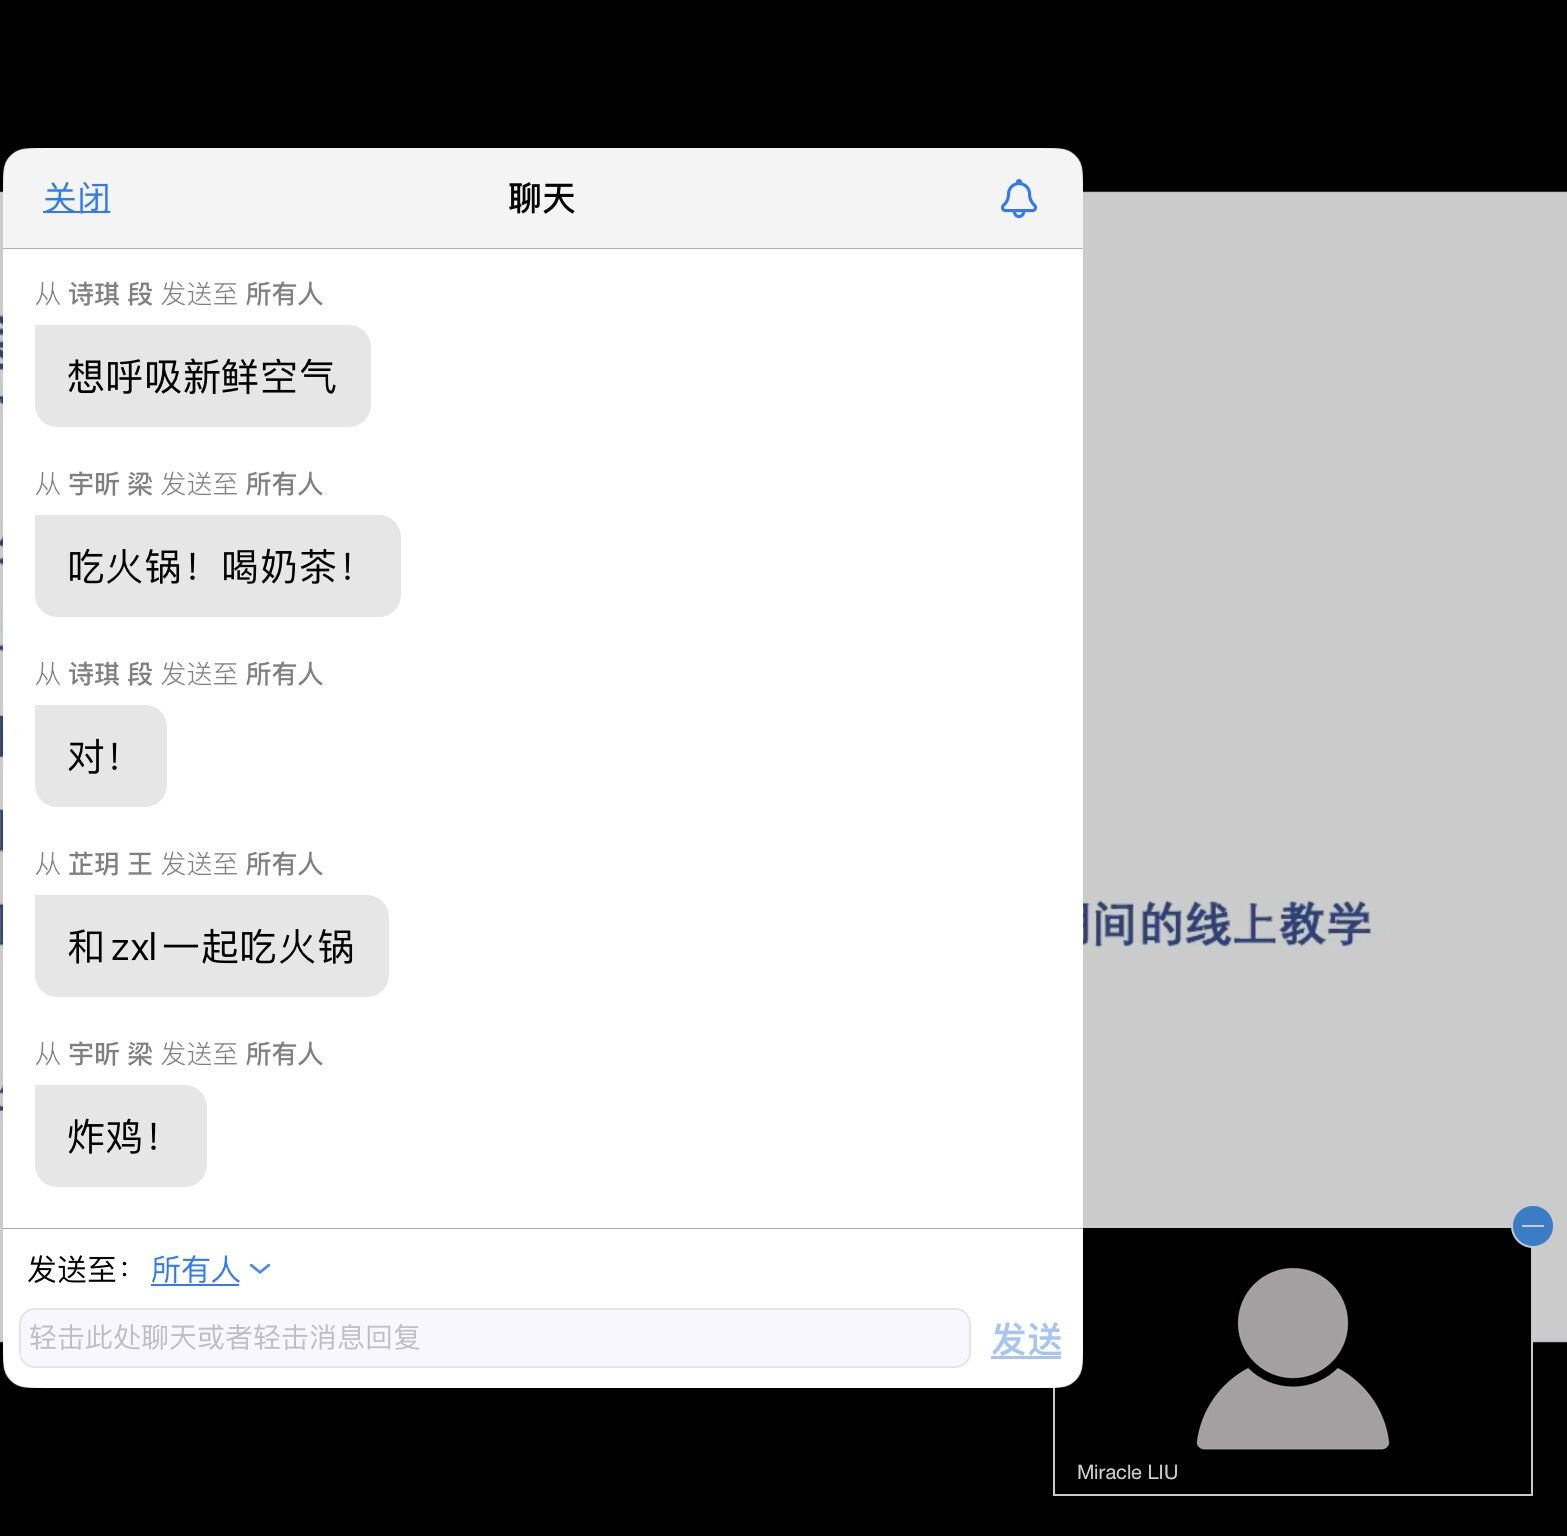This screenshot has width=1567, height=1536.
Task: Select the message bubble 想呼吸新鲜空气
Action: click(202, 377)
